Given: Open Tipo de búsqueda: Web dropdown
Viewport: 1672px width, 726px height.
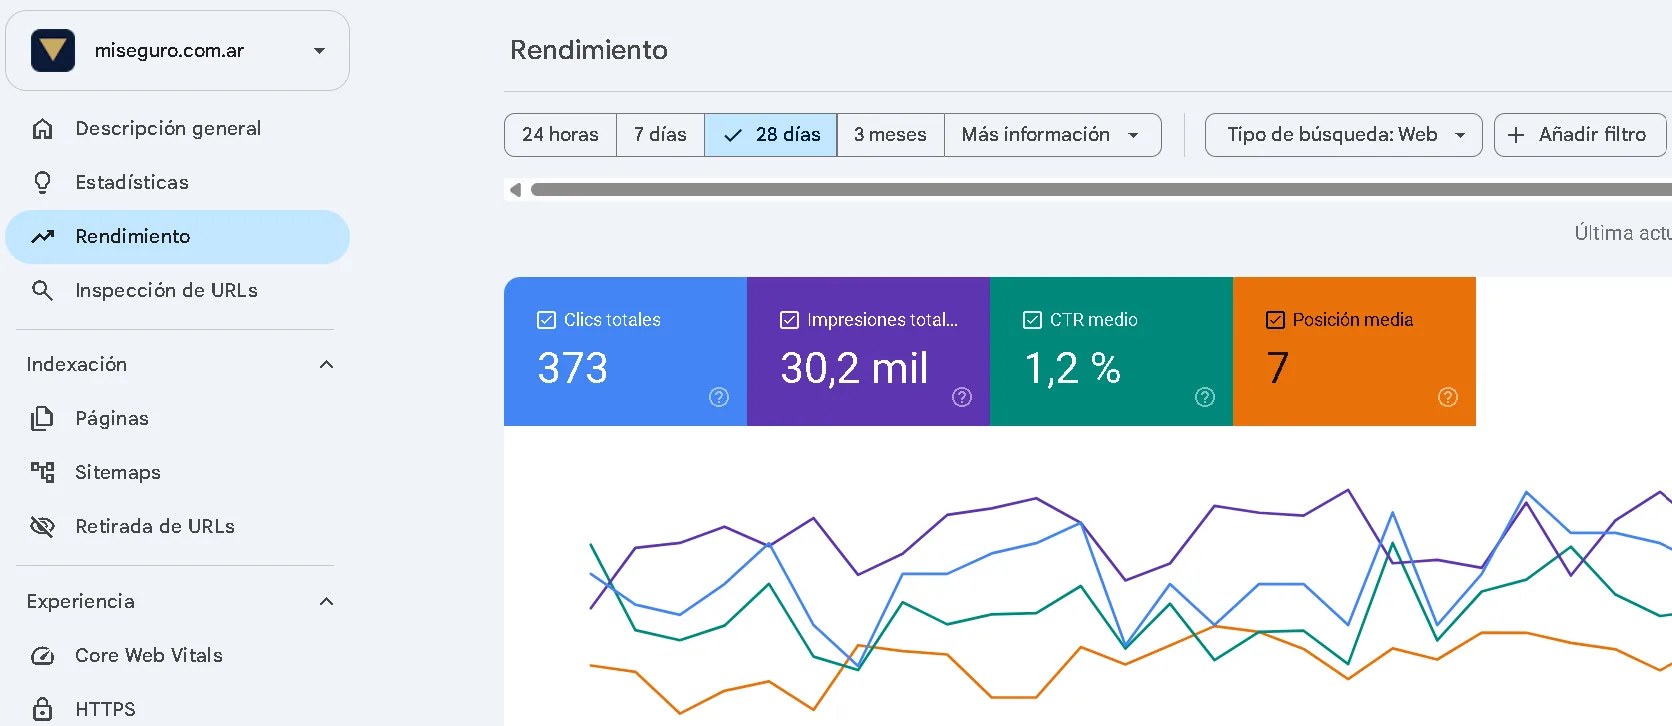Looking at the screenshot, I should 1344,135.
